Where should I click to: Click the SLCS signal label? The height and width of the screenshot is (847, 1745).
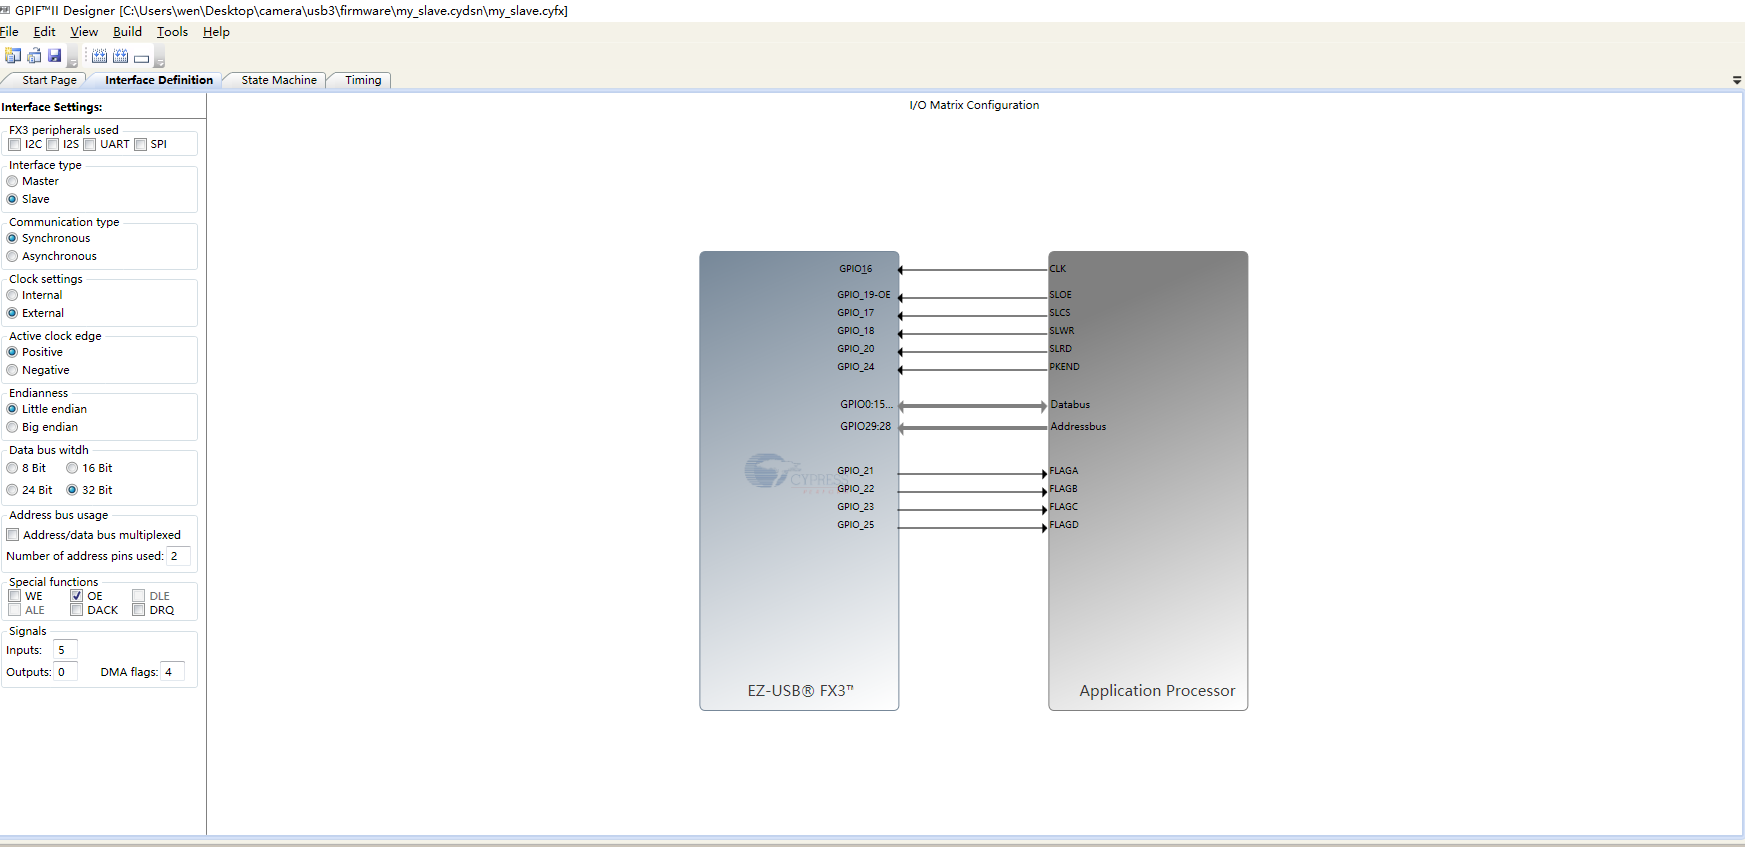click(x=1060, y=313)
